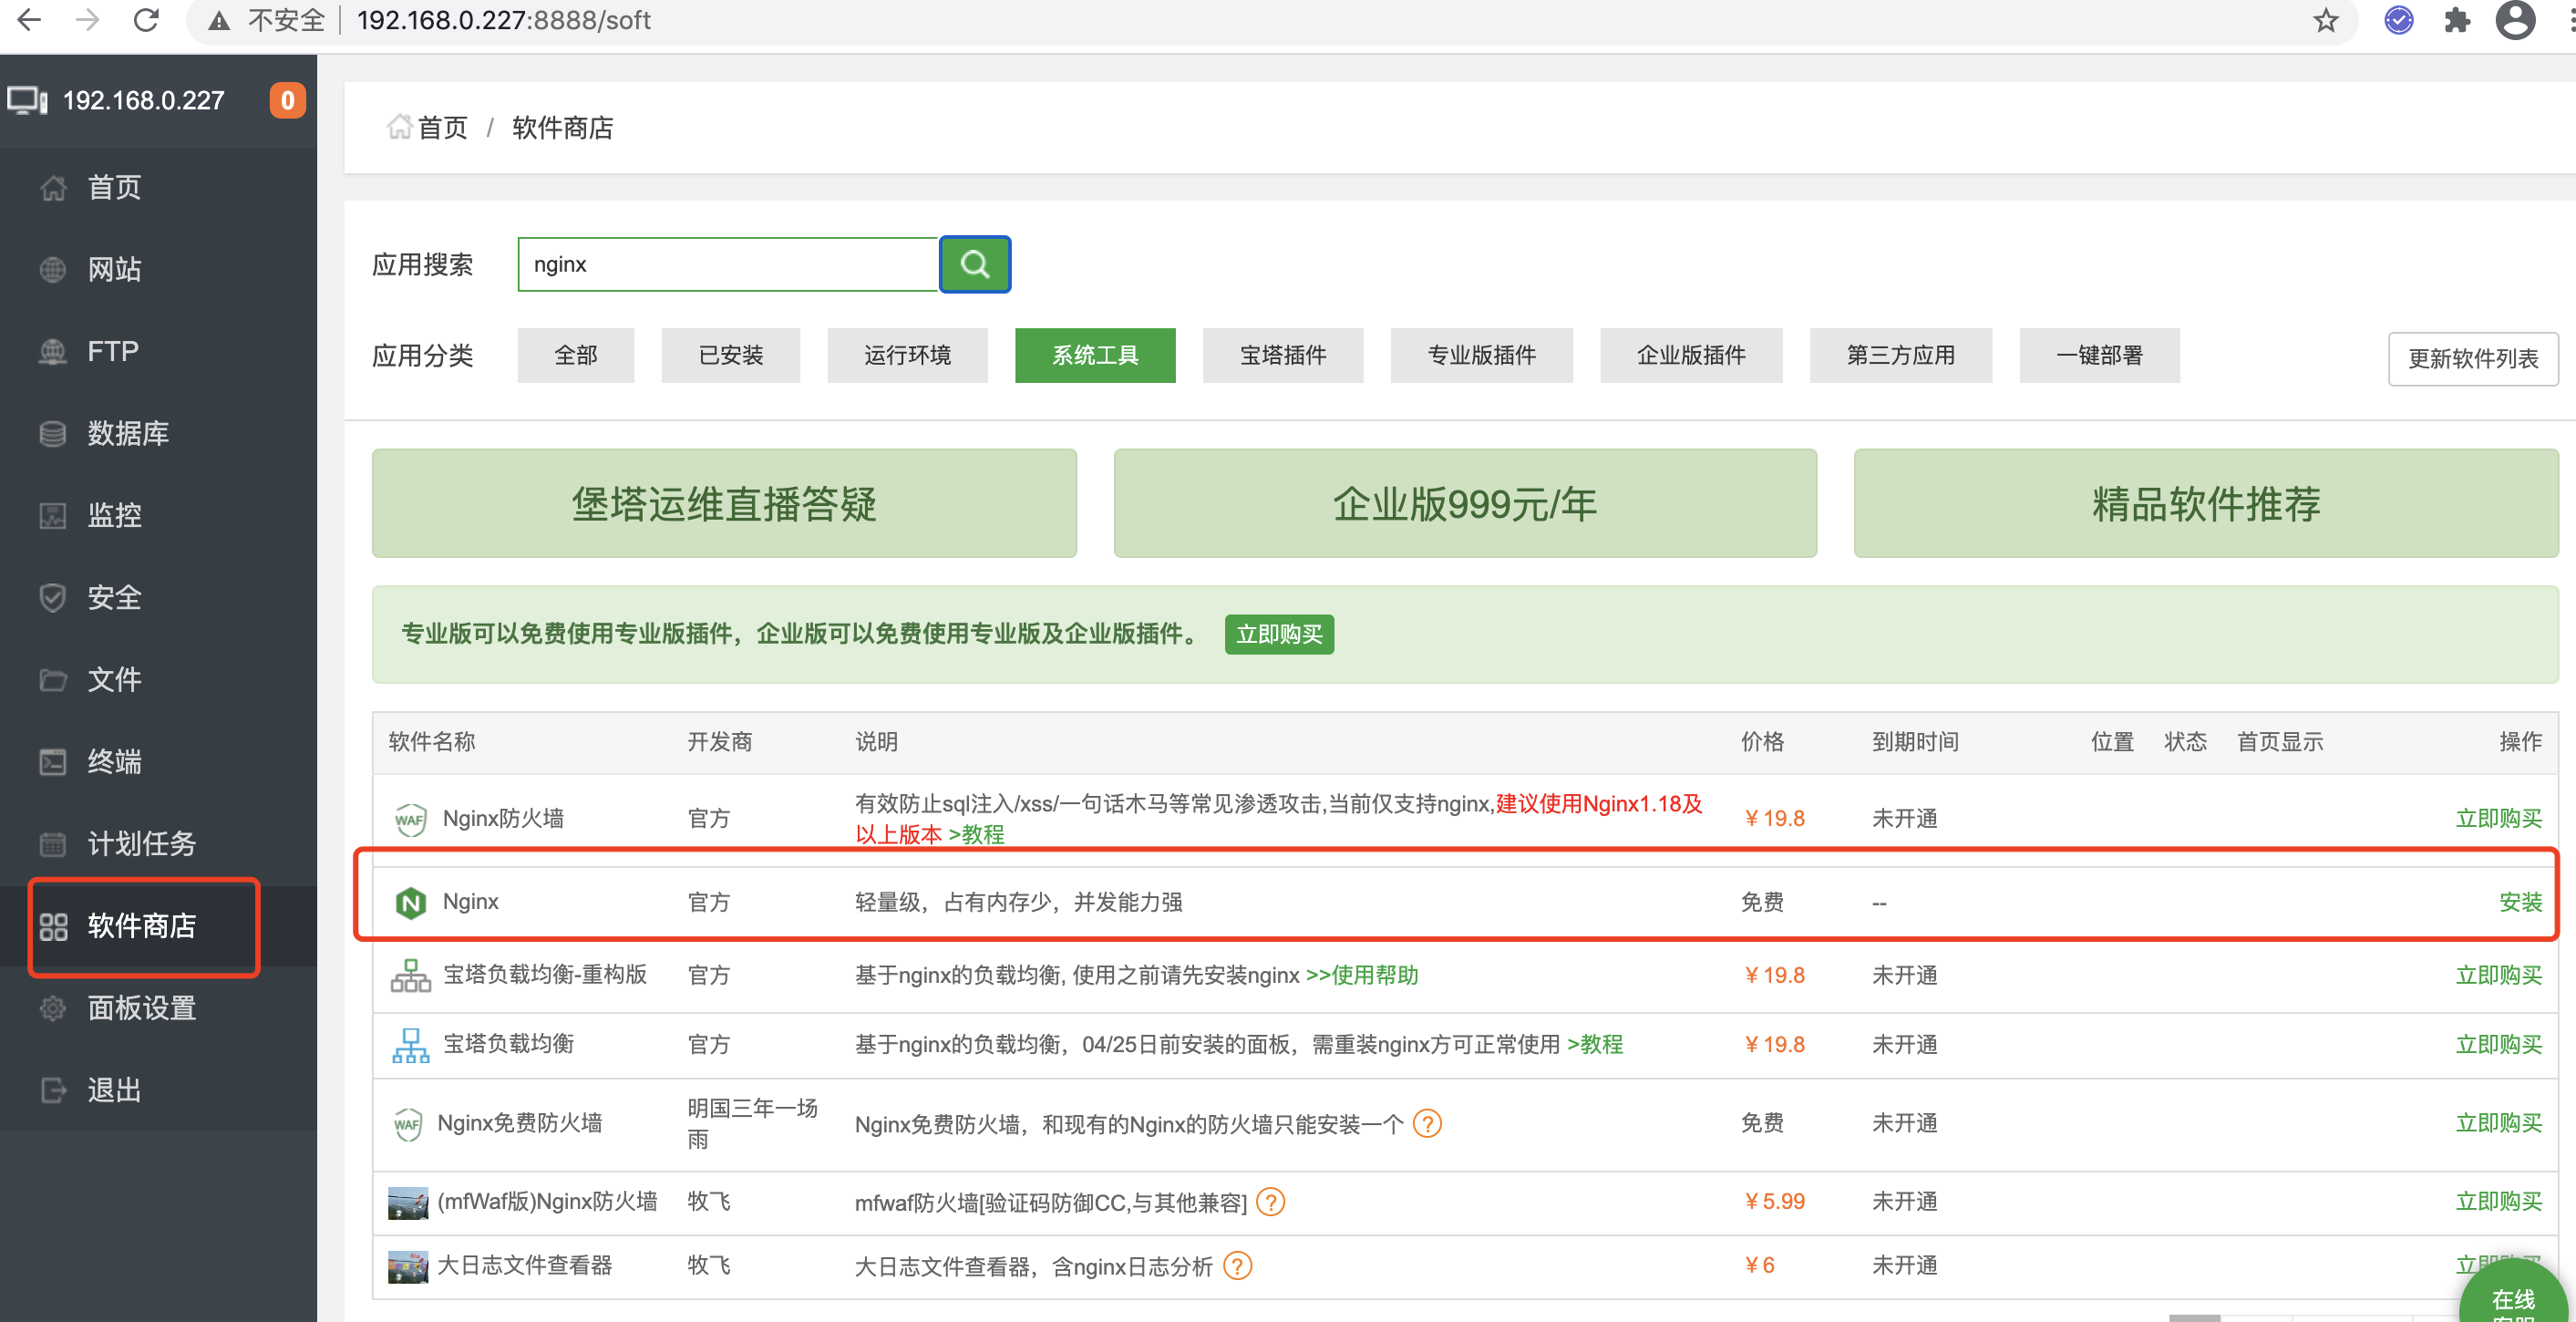Click help icon beside 大日志文件查看器 description
Image resolution: width=2576 pixels, height=1322 pixels.
click(1237, 1266)
